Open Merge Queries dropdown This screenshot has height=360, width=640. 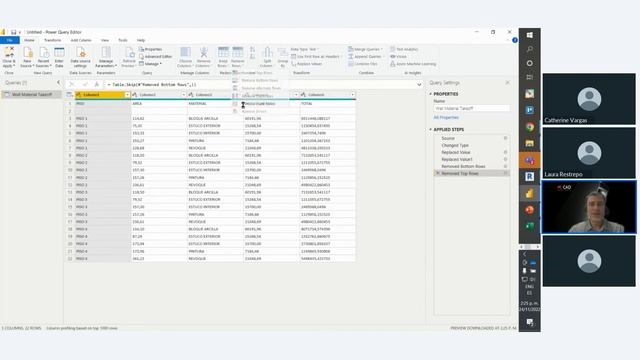pos(365,49)
